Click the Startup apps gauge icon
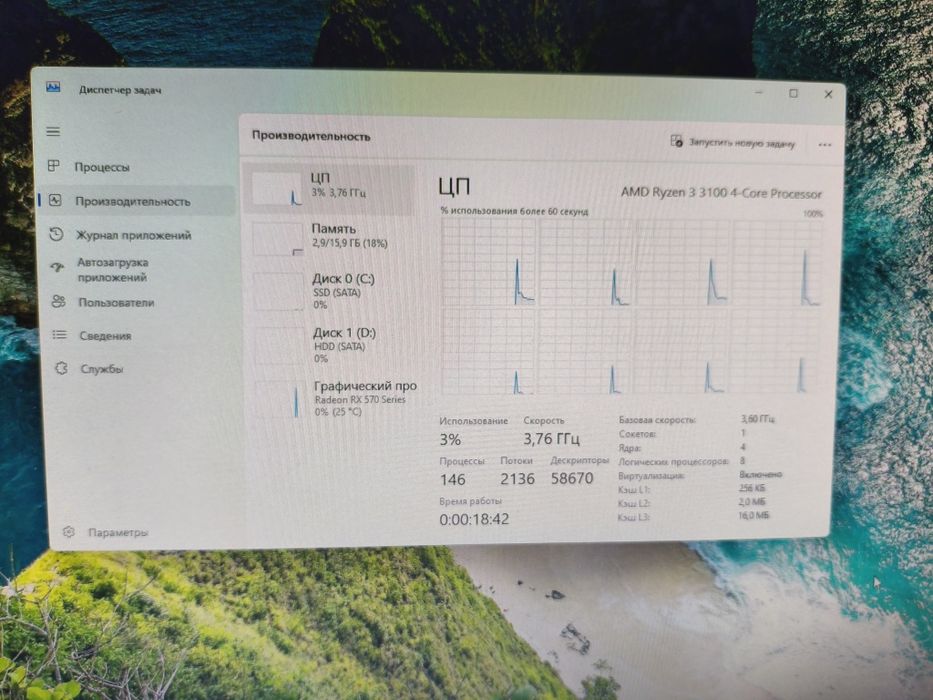Screen dimensions: 933x700 tap(57, 267)
